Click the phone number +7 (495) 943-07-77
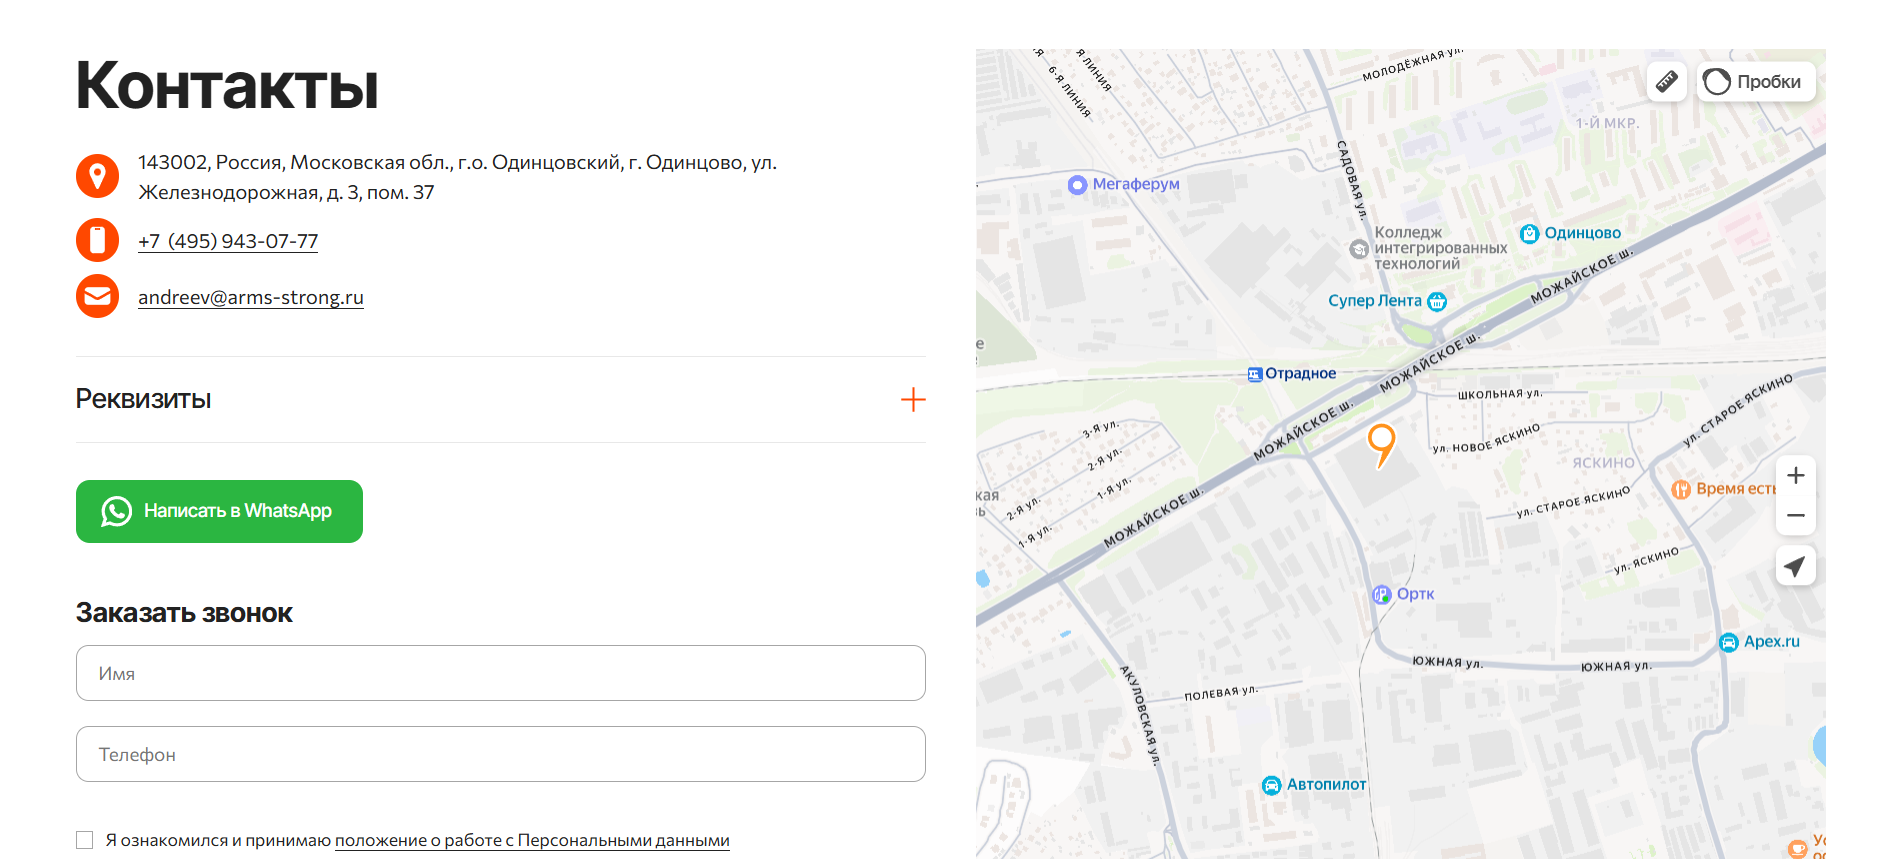 (x=228, y=241)
